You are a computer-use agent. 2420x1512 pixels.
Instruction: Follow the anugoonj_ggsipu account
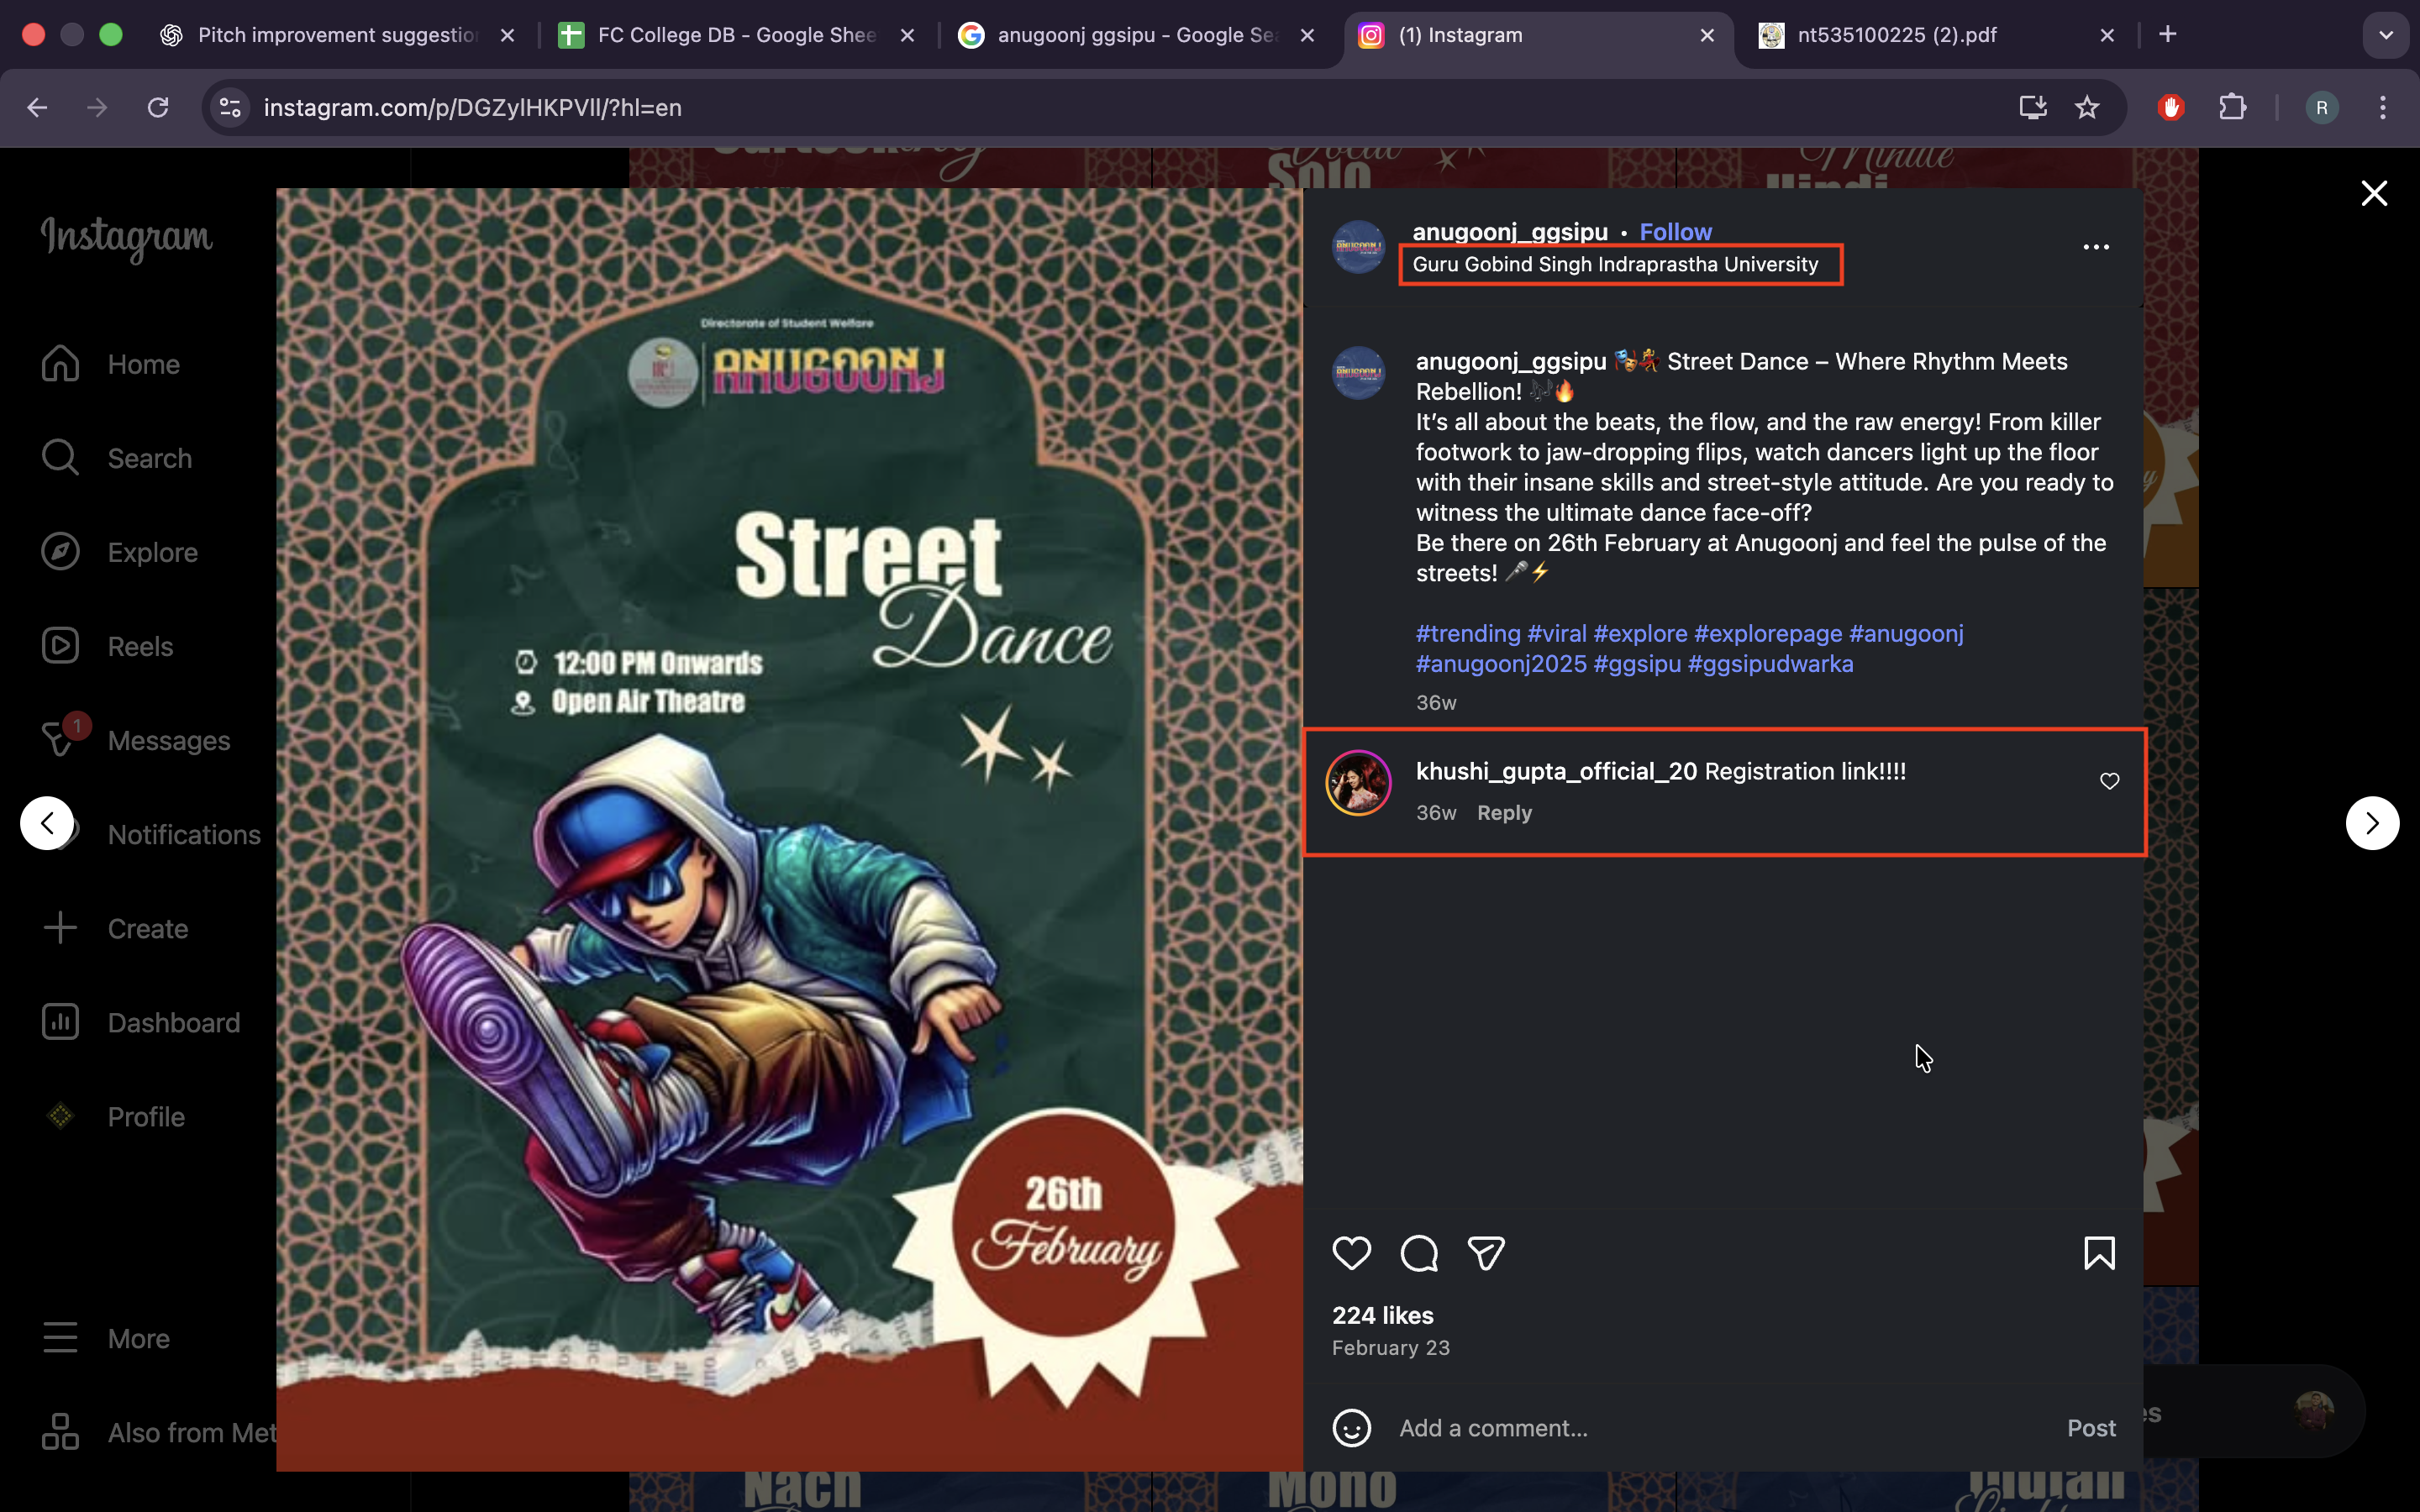pos(1675,232)
